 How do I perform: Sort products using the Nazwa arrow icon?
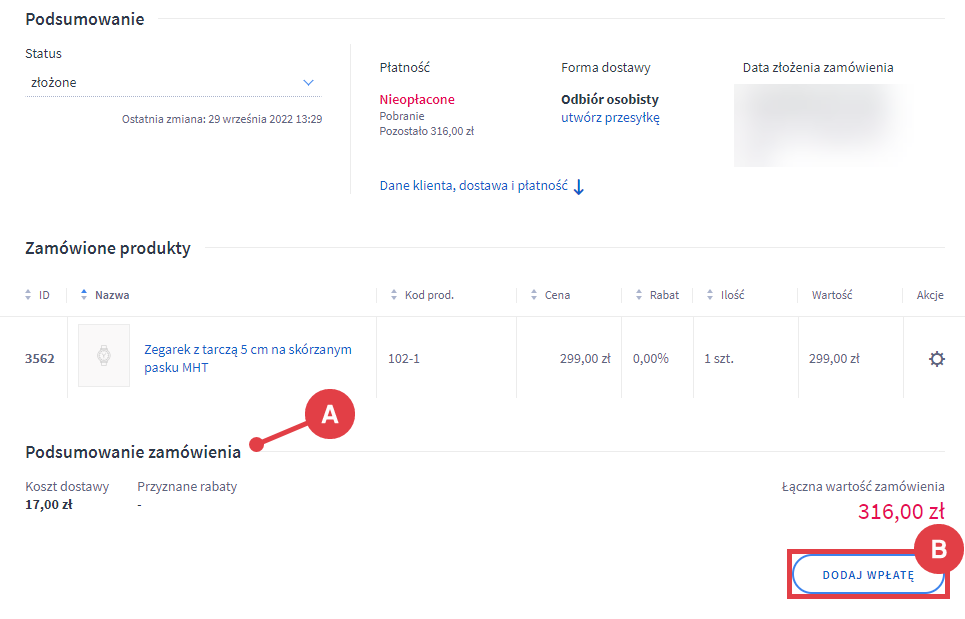point(84,295)
